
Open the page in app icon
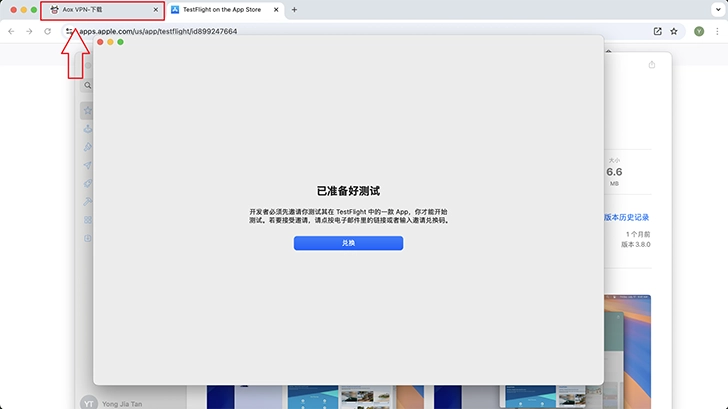pyautogui.click(x=657, y=31)
